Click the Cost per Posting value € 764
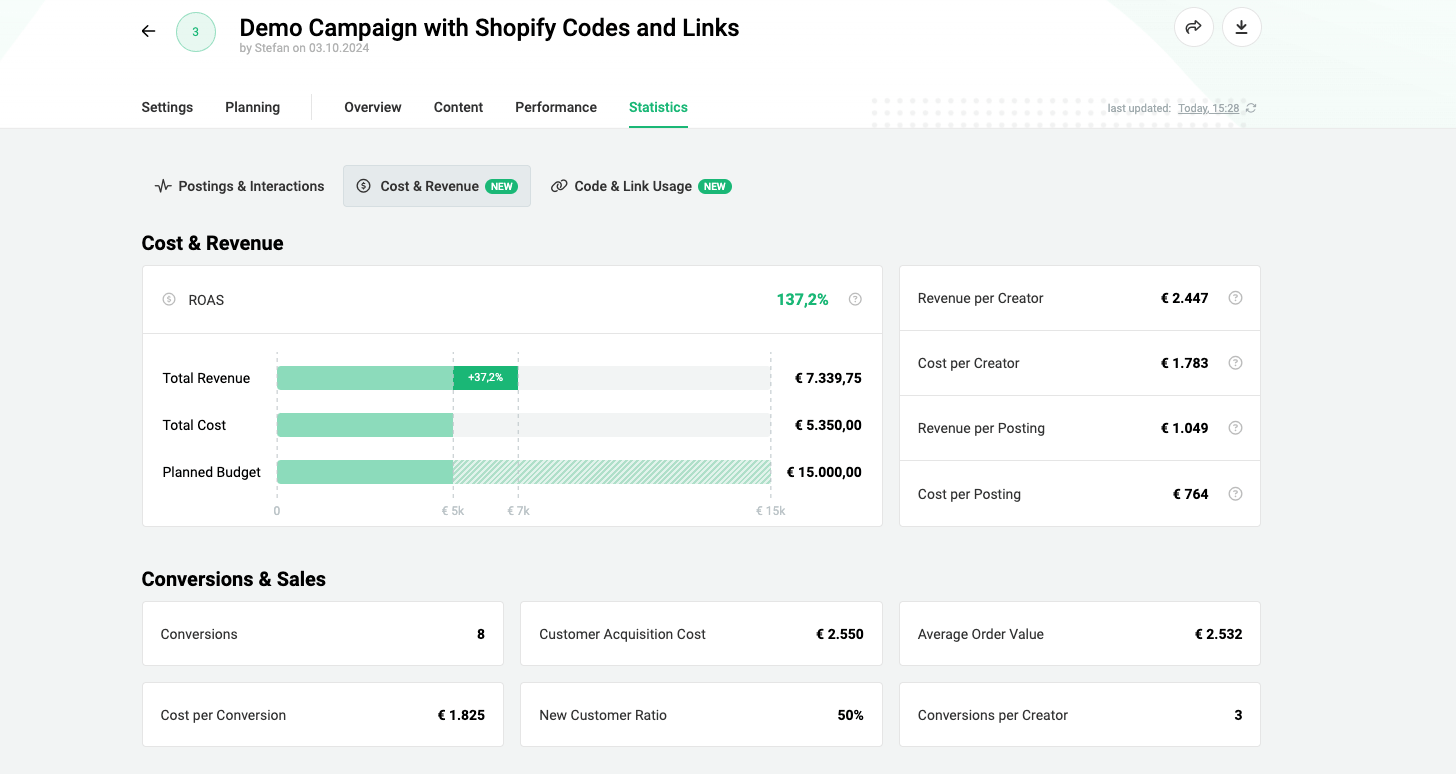The image size is (1456, 774). [1190, 494]
